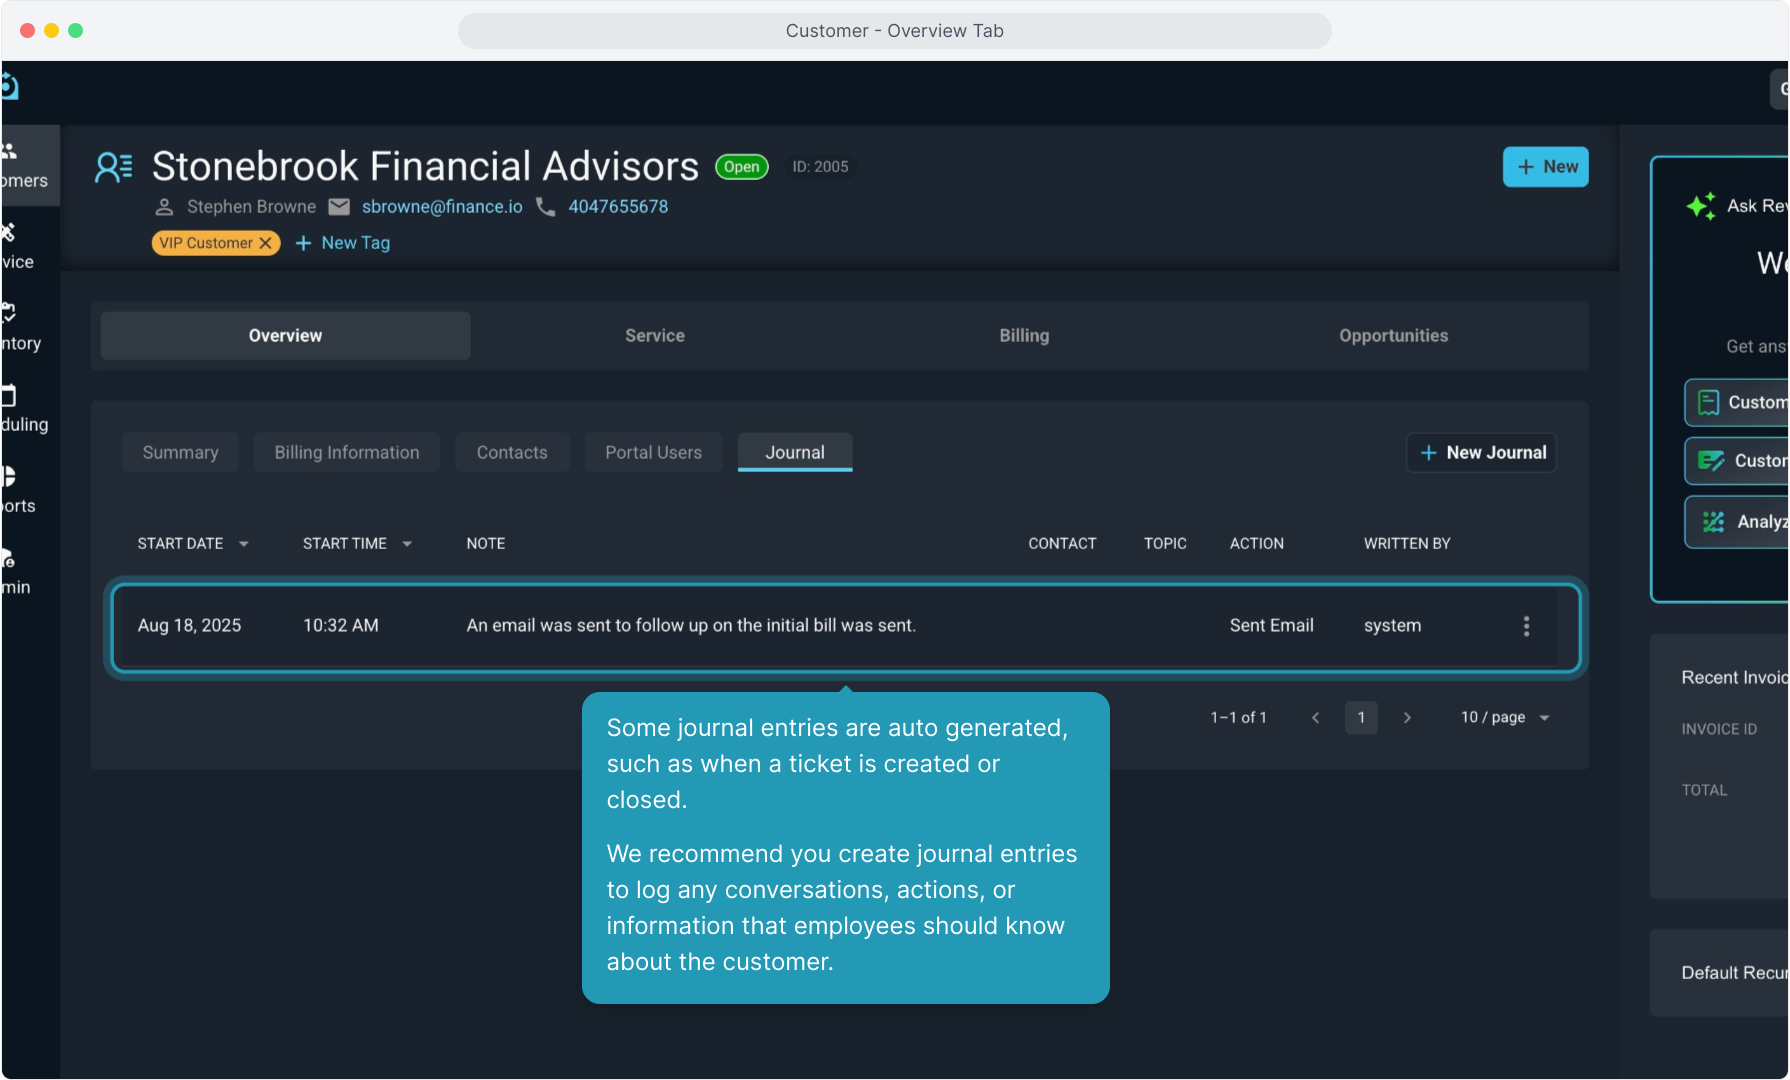
Task: Click the WRITTEN BY column header
Action: pyautogui.click(x=1407, y=544)
